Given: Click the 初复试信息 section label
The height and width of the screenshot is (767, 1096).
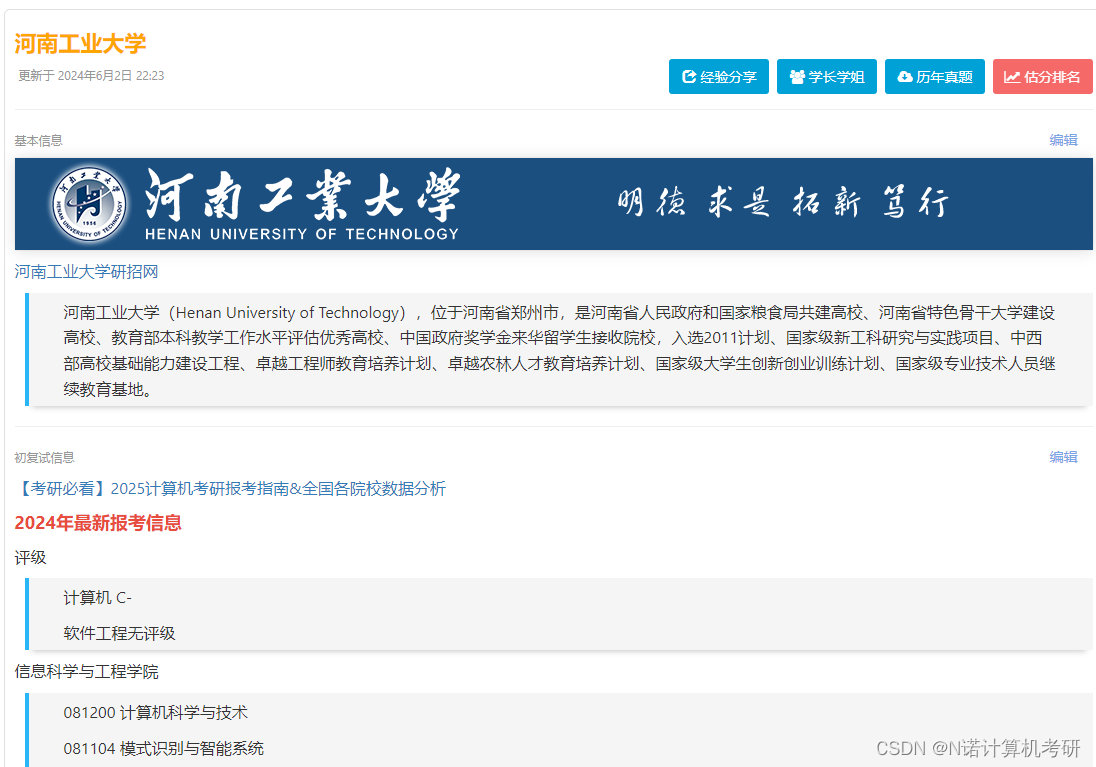Looking at the screenshot, I should [x=44, y=457].
